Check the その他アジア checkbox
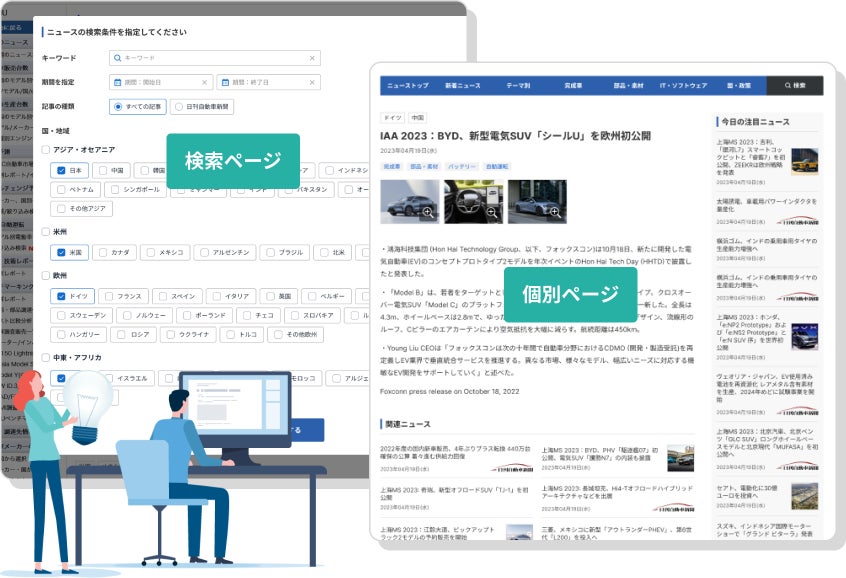Viewport: 846px width, 578px height. pos(61,208)
